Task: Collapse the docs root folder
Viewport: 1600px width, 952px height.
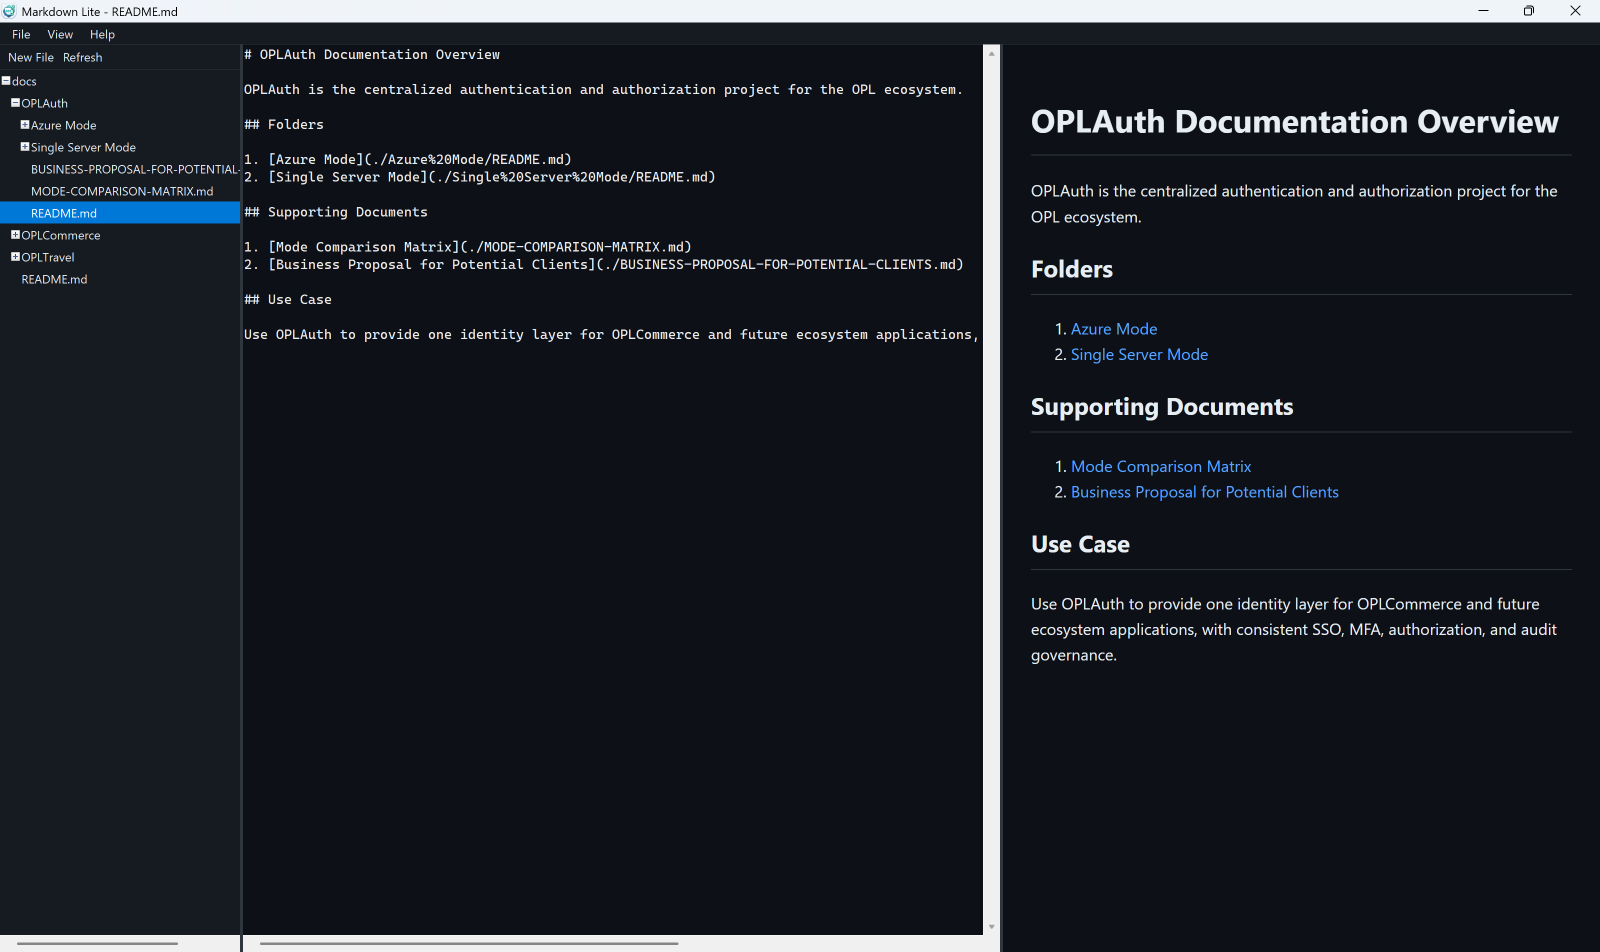Action: (7, 81)
